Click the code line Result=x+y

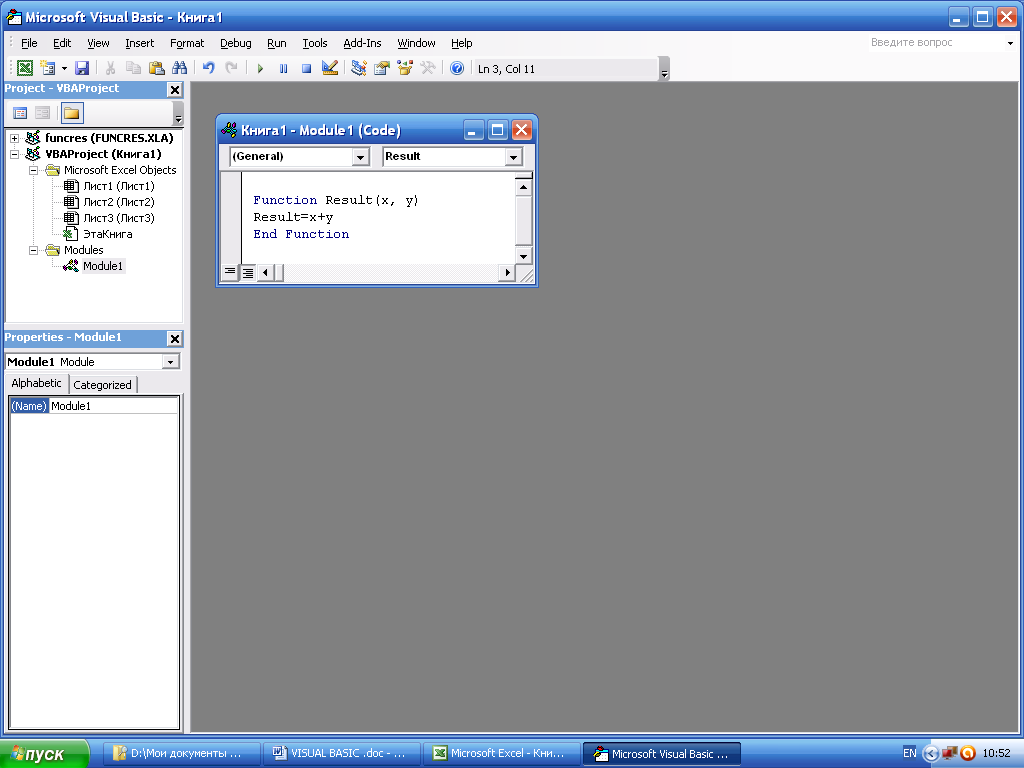point(293,217)
